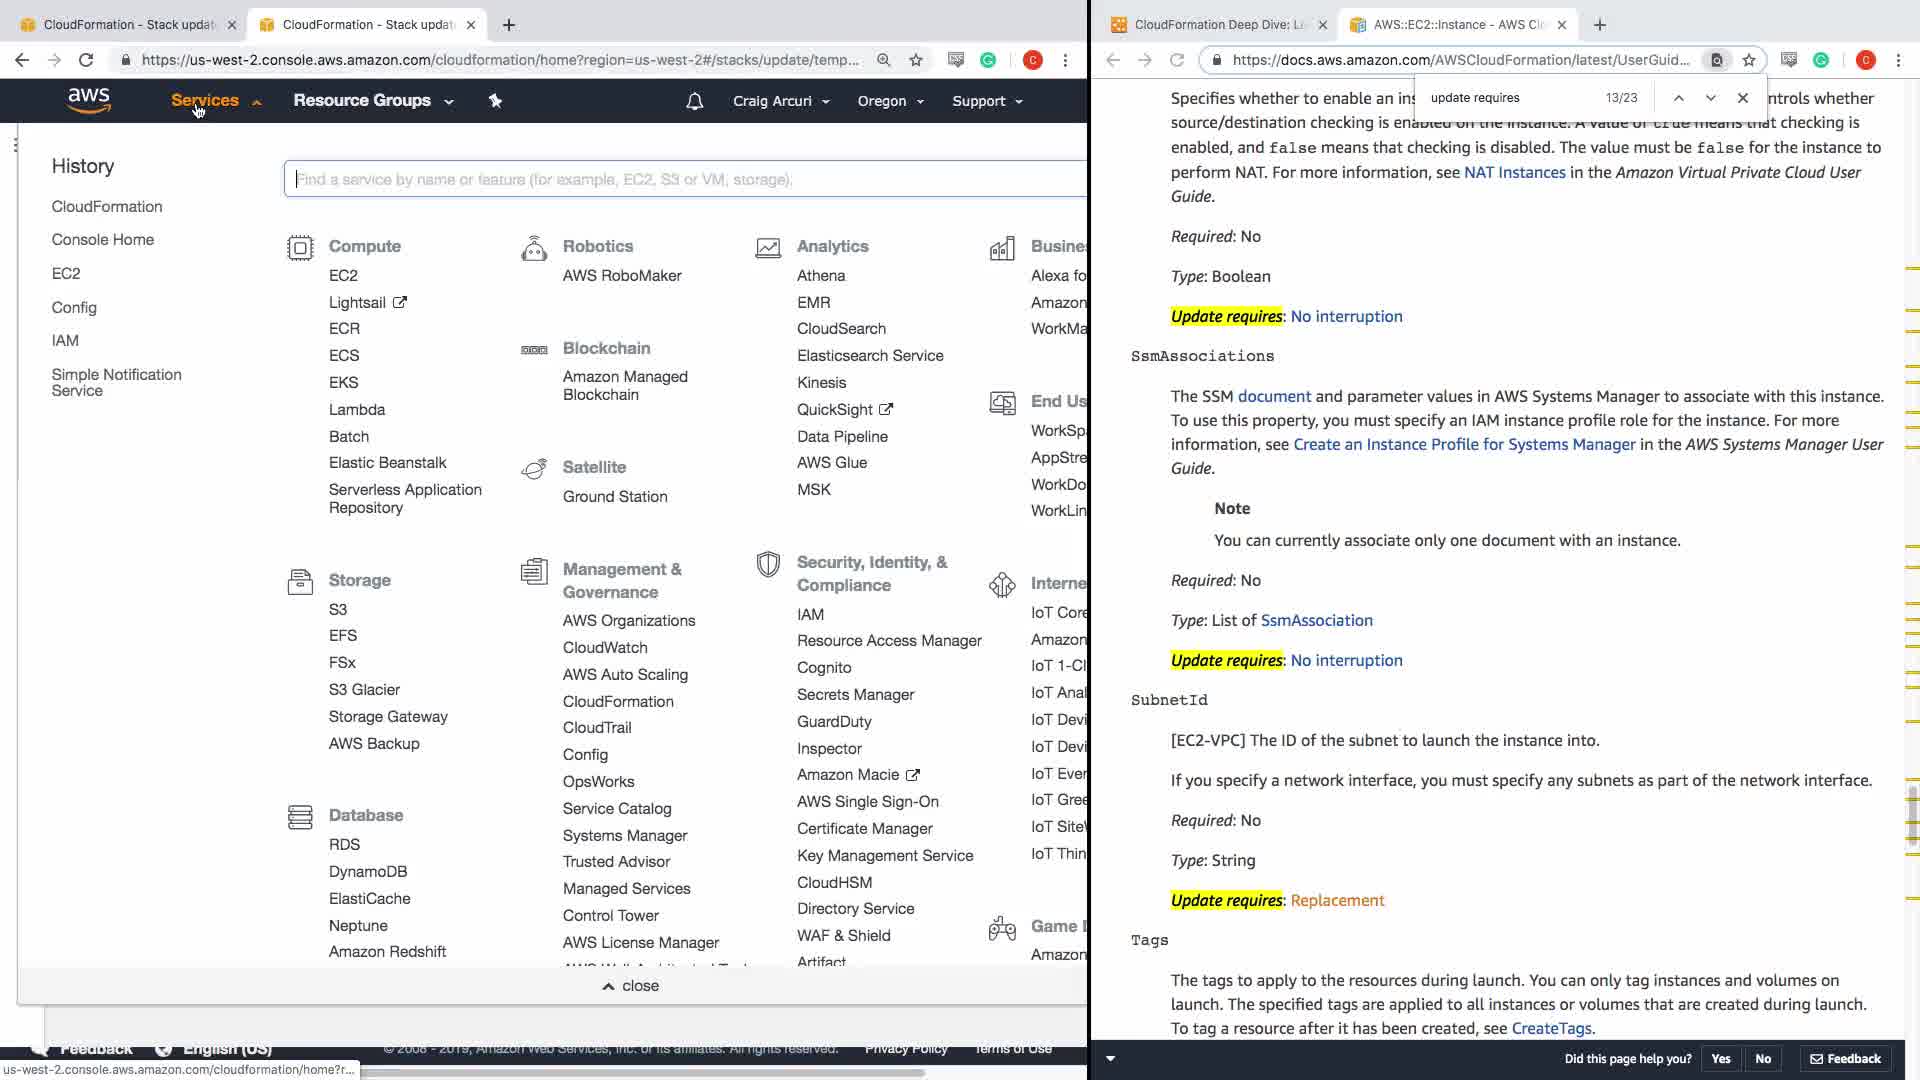This screenshot has width=1920, height=1080.
Task: Click the Compute category chip icon
Action: (300, 247)
